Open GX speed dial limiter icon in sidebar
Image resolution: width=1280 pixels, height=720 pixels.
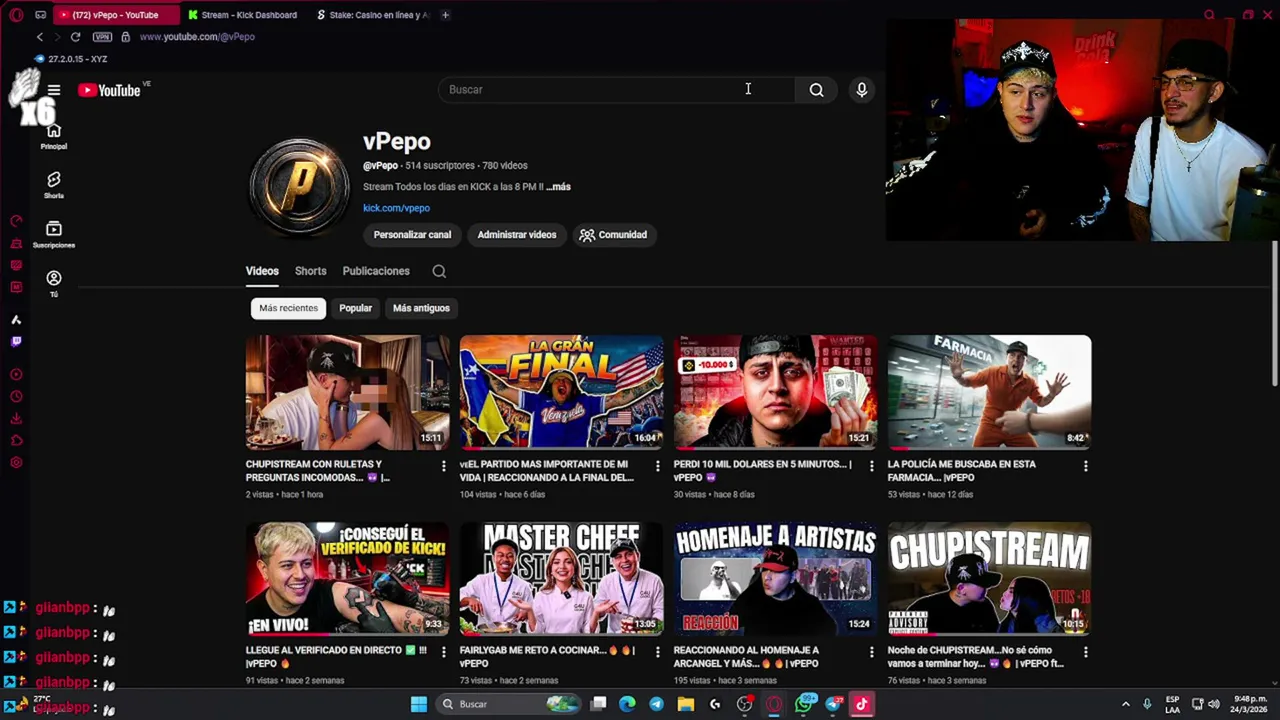[16, 221]
